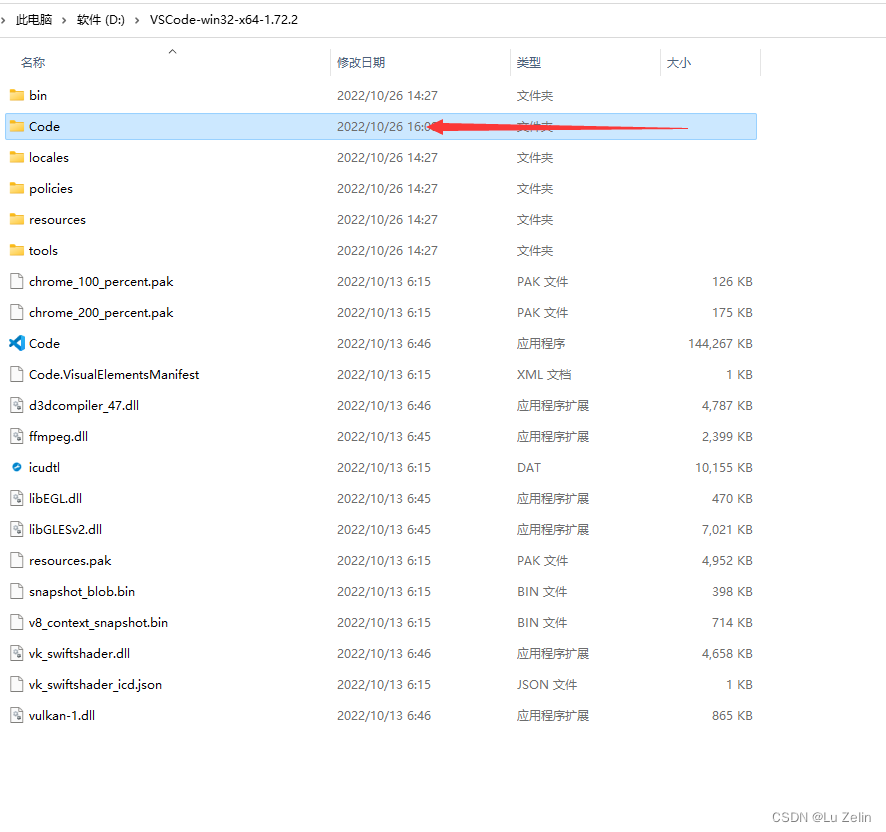Select the icudtl DAT file icon
This screenshot has height=832, width=886.
[x=17, y=467]
